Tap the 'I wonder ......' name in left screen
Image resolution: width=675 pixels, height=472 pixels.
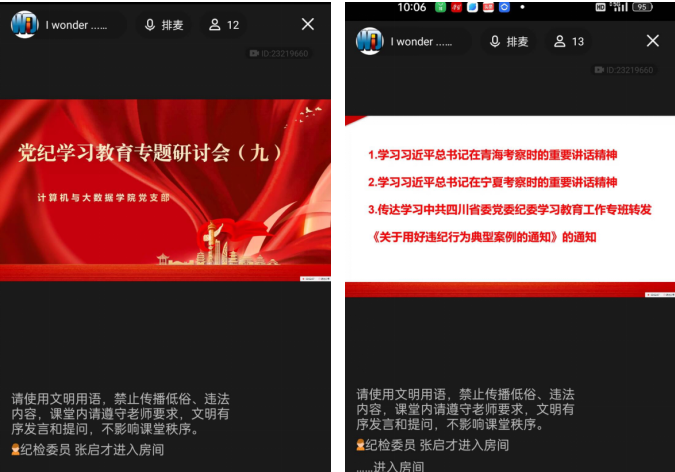point(76,25)
